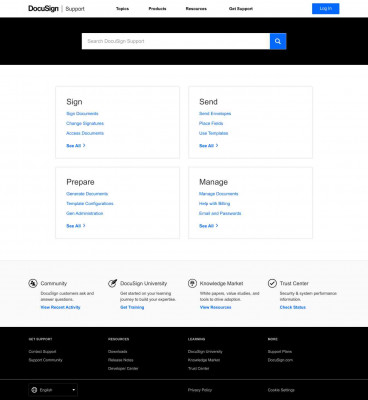
Task: Open the Products menu
Action: click(157, 9)
